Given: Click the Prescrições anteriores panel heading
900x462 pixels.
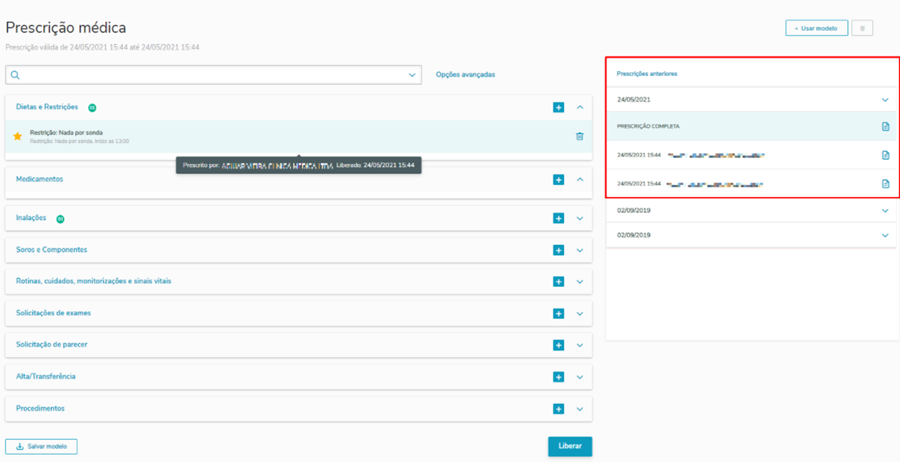Looking at the screenshot, I should pyautogui.click(x=647, y=74).
